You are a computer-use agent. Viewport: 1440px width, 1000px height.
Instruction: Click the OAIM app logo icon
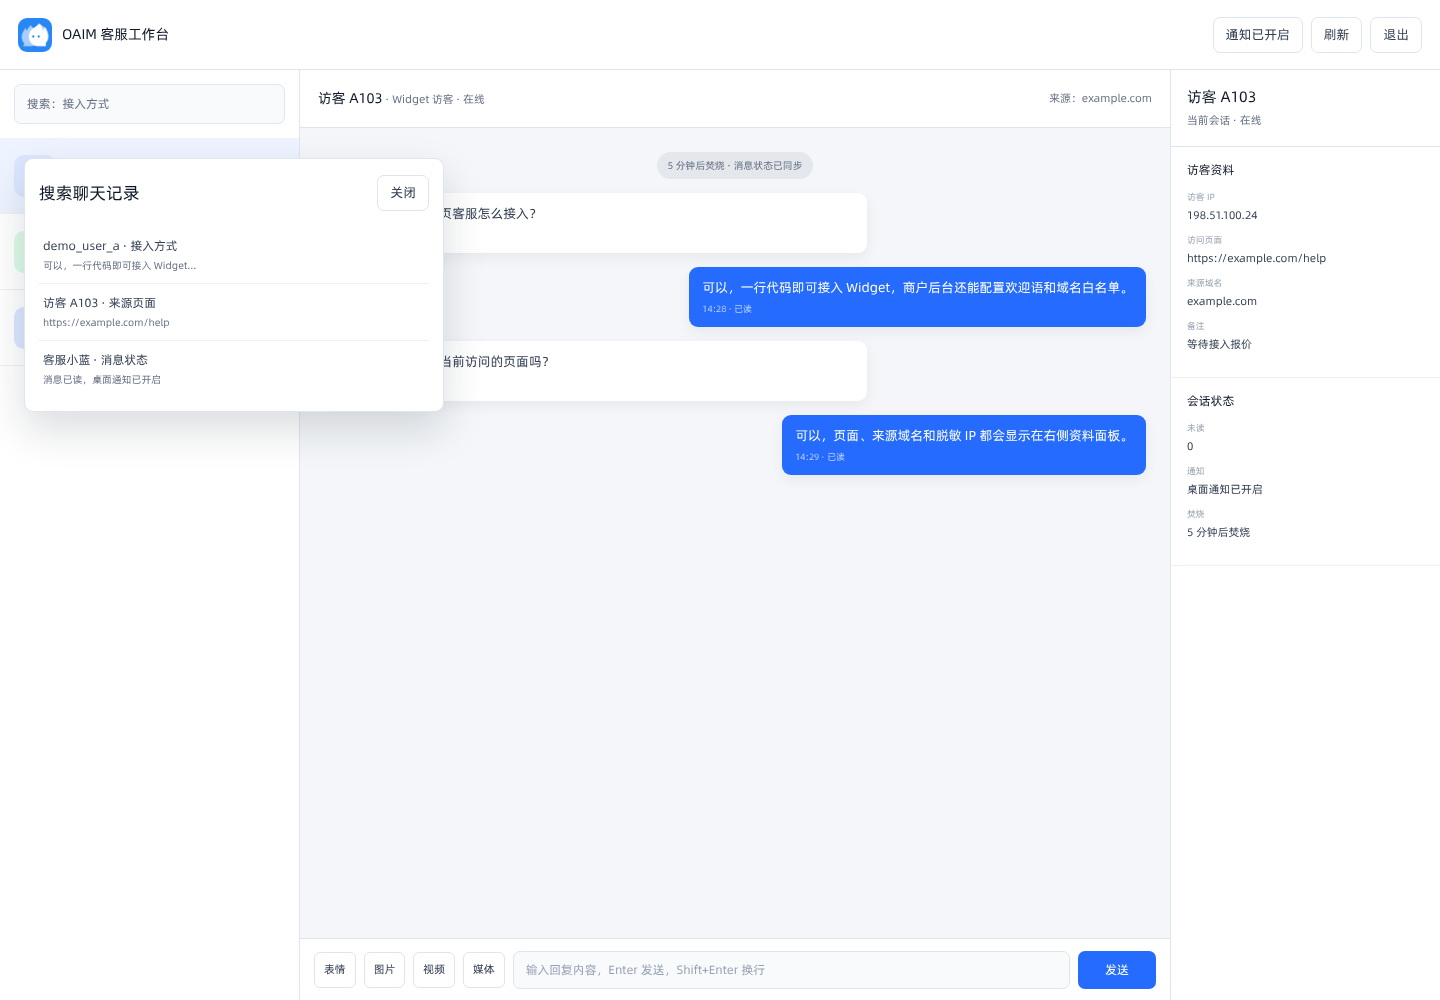click(x=35, y=35)
